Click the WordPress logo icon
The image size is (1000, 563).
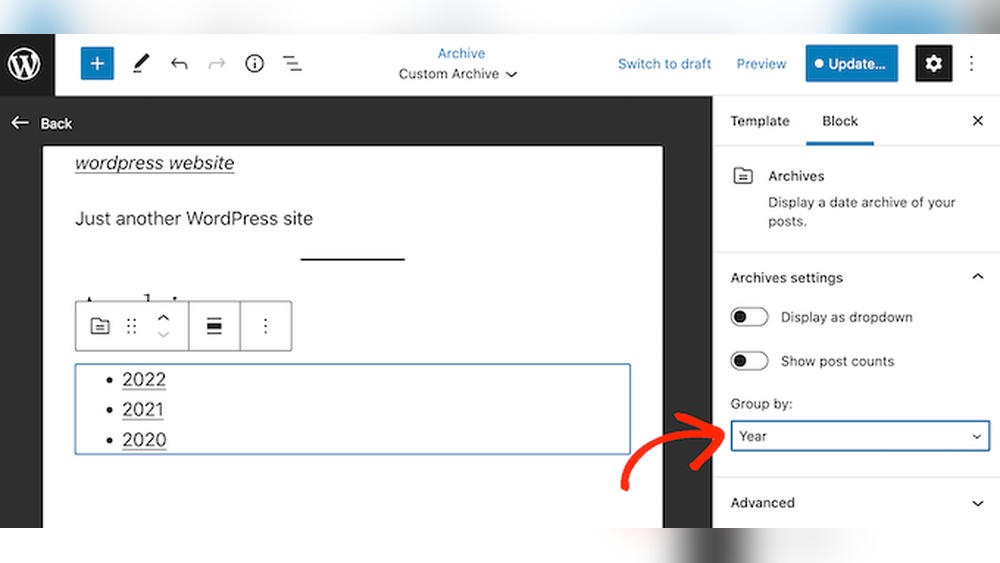coord(24,64)
